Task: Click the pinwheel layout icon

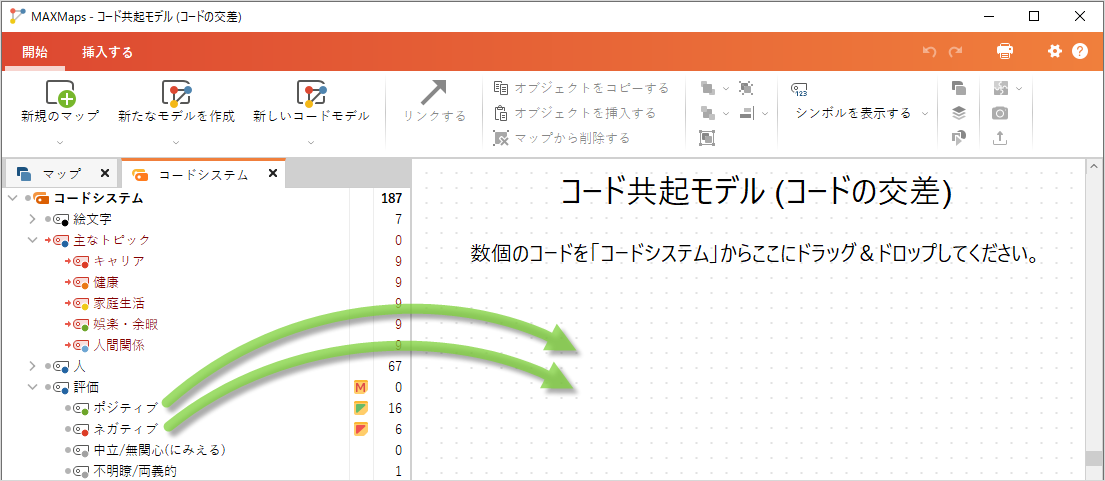Action: click(x=1000, y=88)
